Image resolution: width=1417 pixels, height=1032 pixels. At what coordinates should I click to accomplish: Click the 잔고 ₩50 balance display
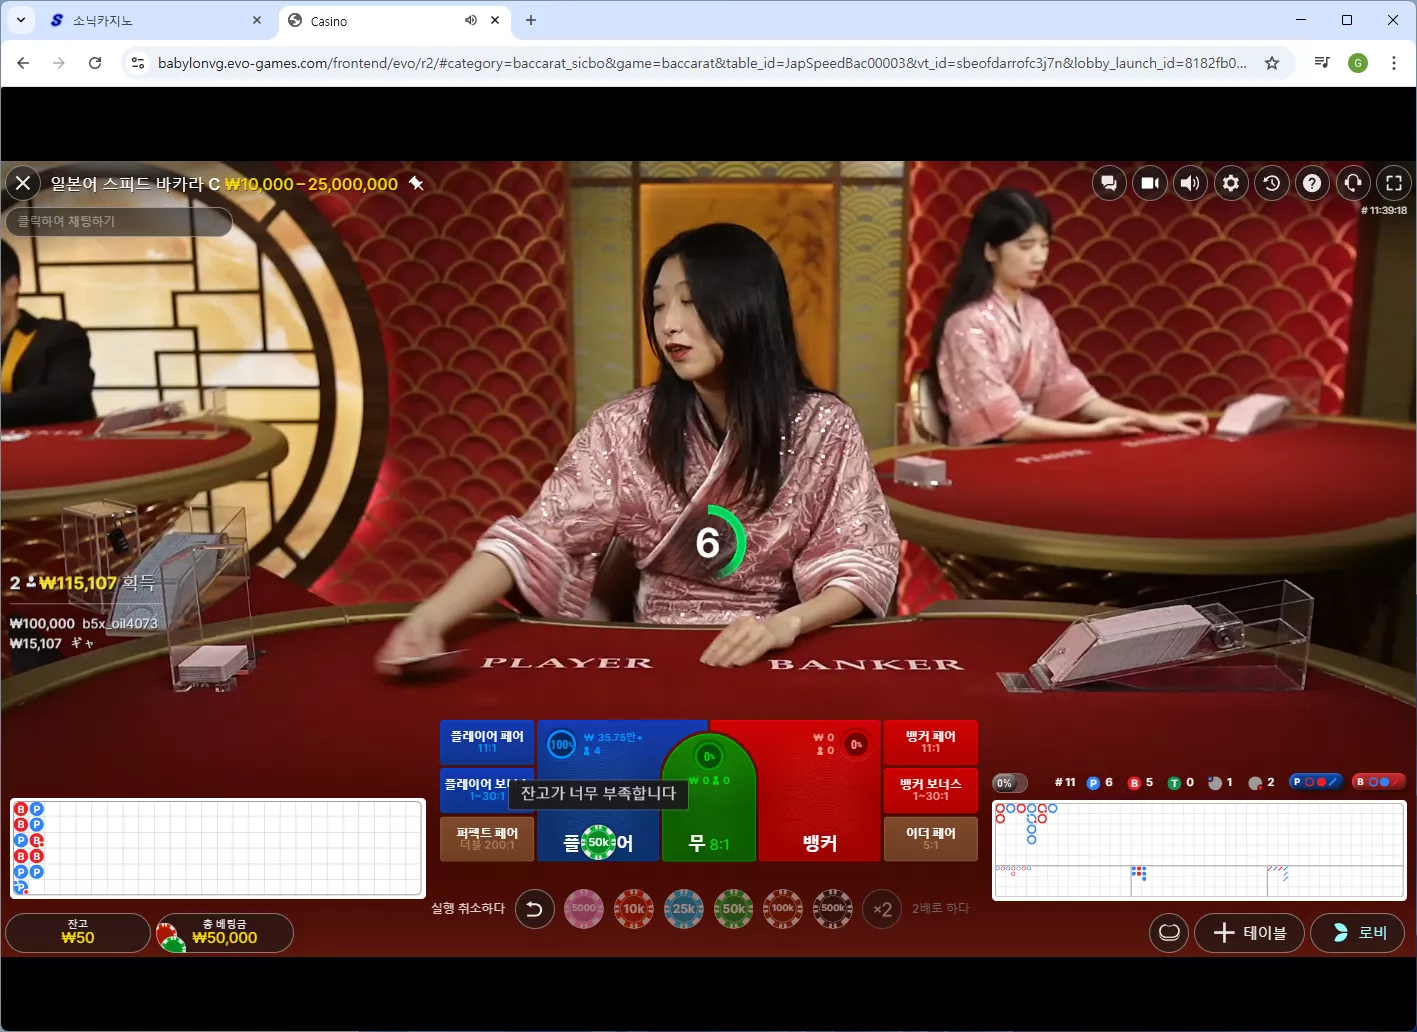click(78, 933)
